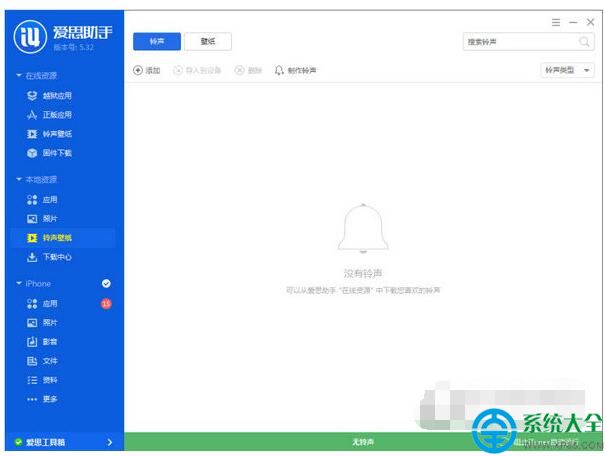Open 更多 under iPhone
Image resolution: width=606 pixels, height=456 pixels.
point(42,399)
